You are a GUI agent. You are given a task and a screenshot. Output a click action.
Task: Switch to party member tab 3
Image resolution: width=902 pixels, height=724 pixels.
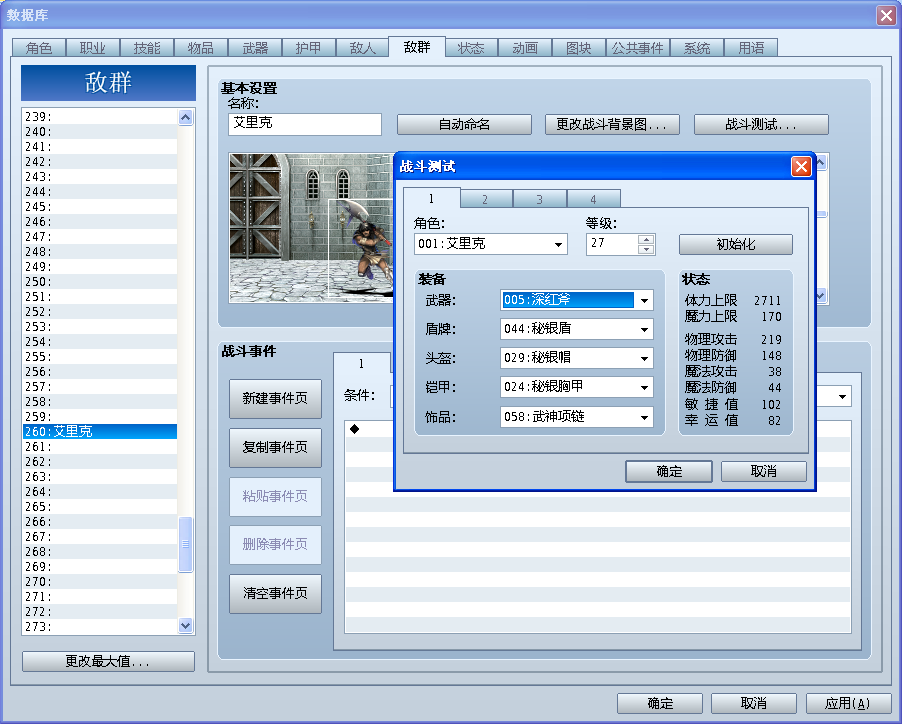[x=539, y=199]
